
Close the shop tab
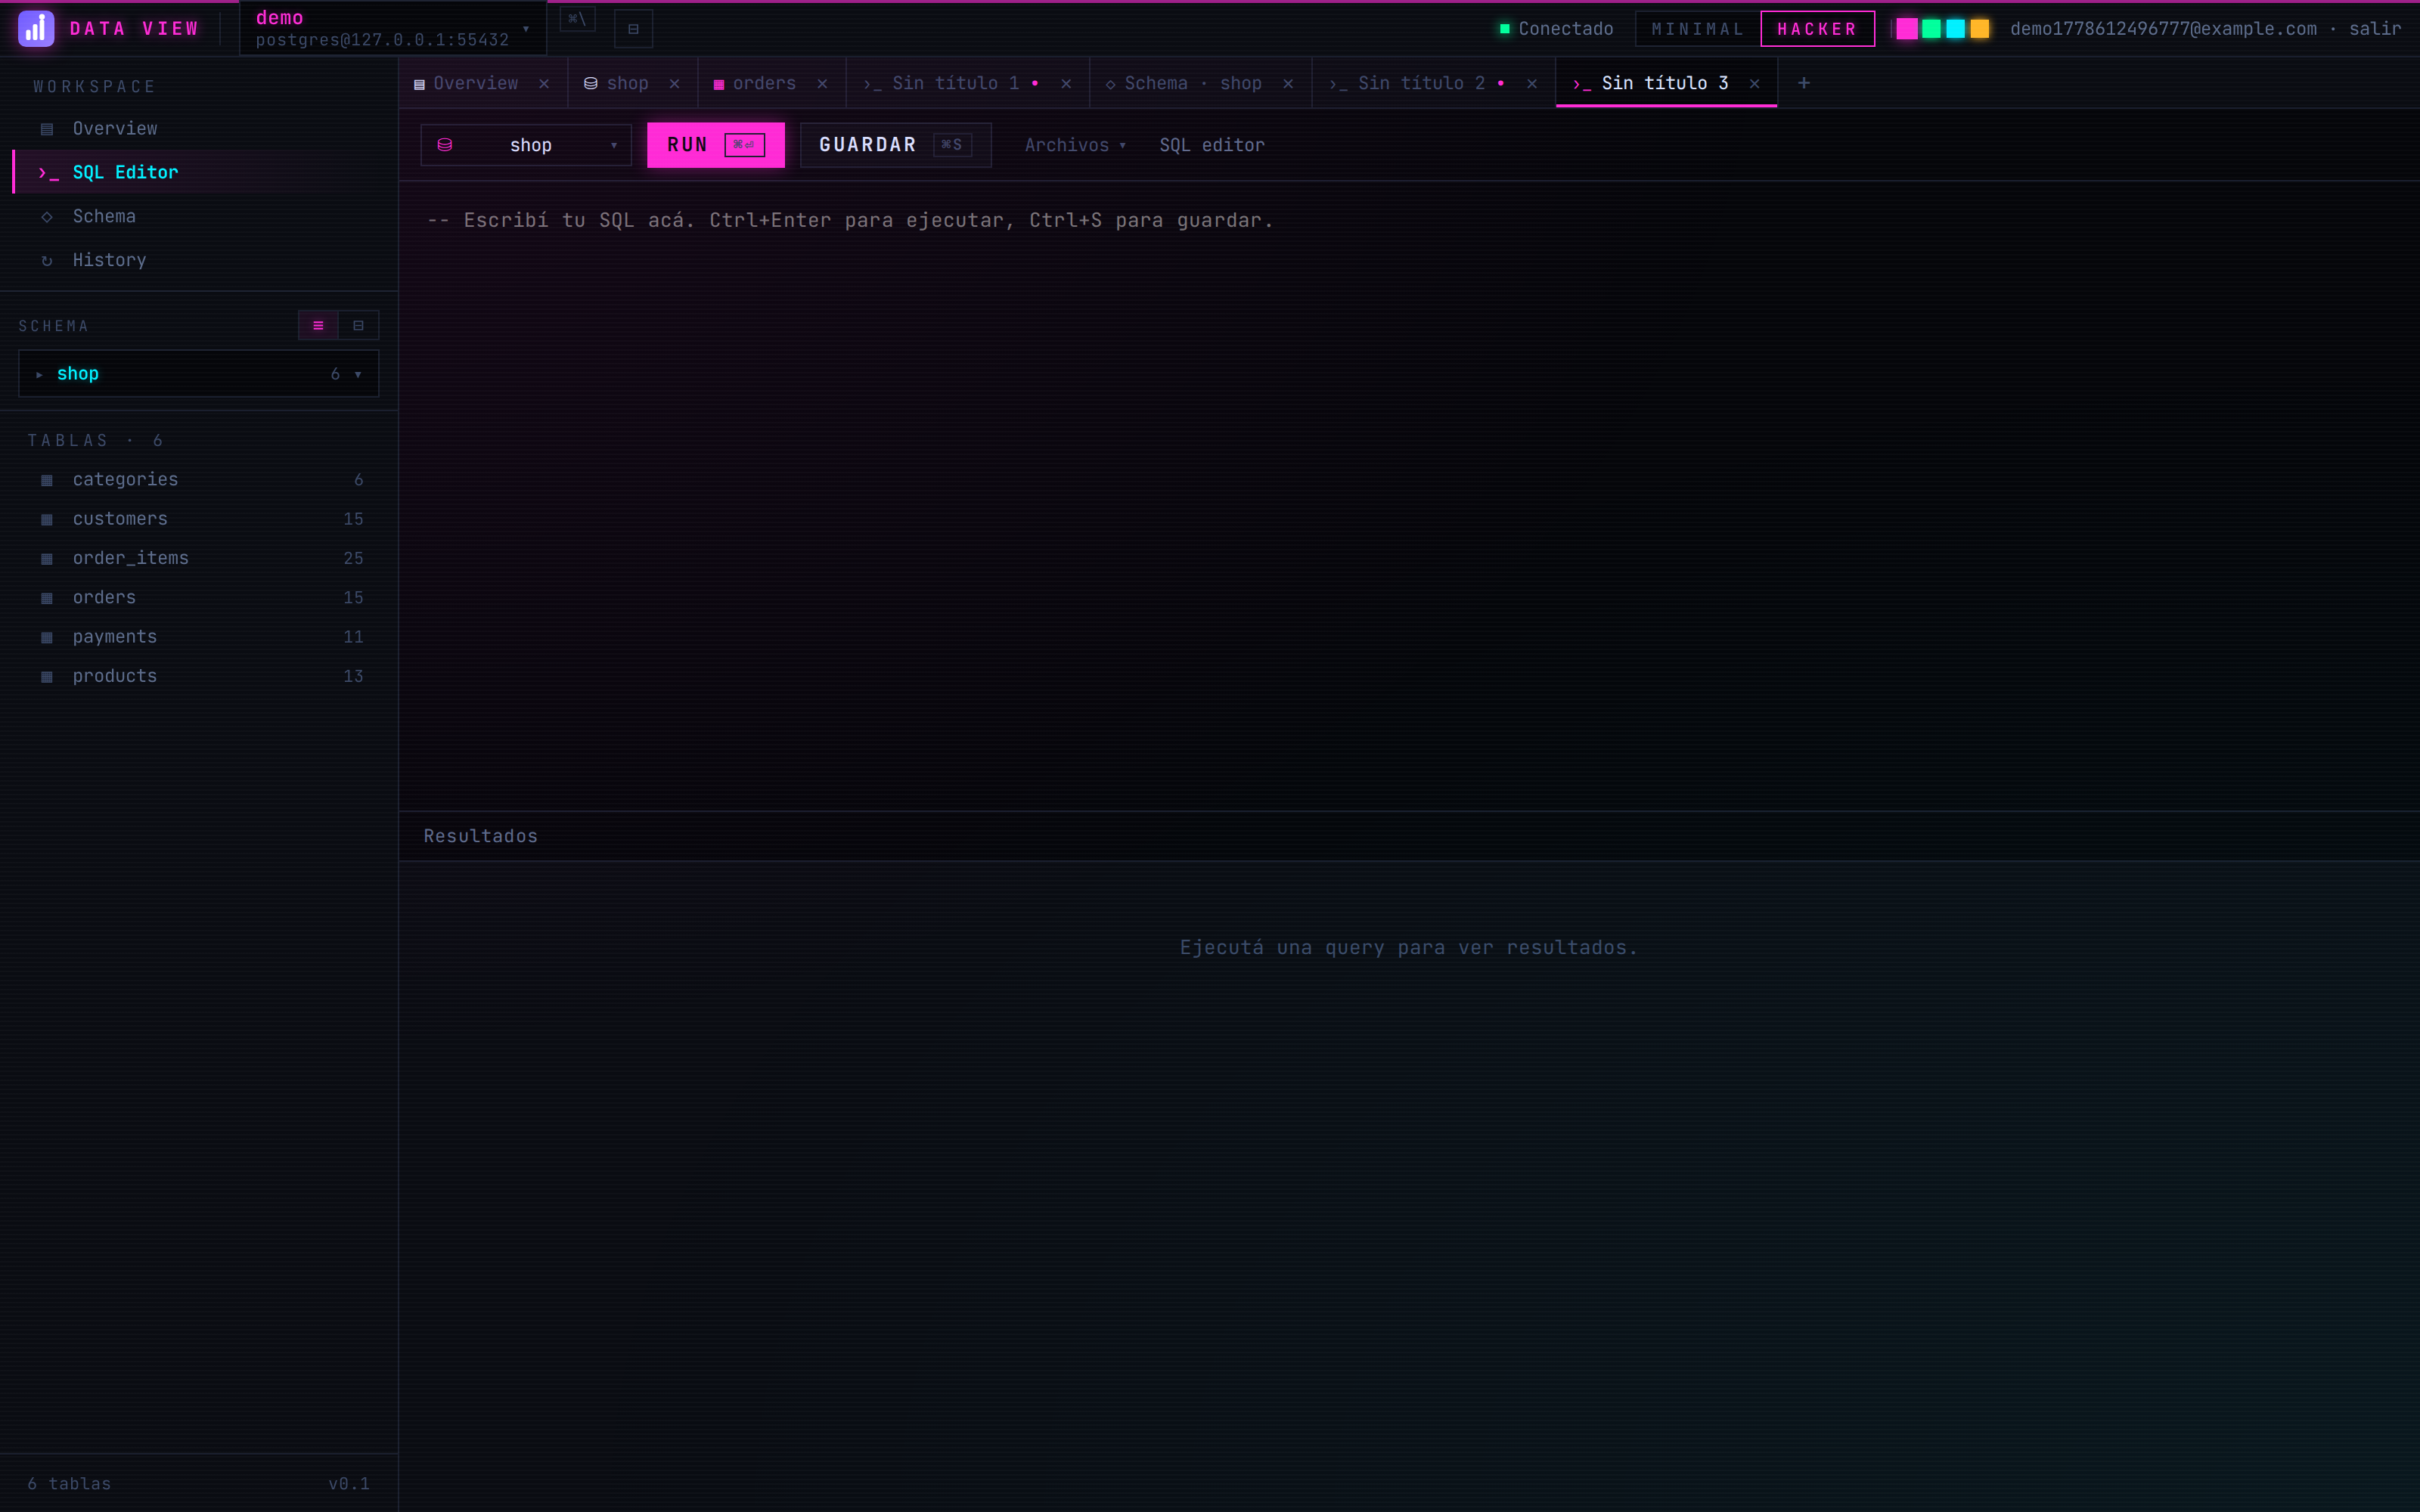(x=675, y=84)
